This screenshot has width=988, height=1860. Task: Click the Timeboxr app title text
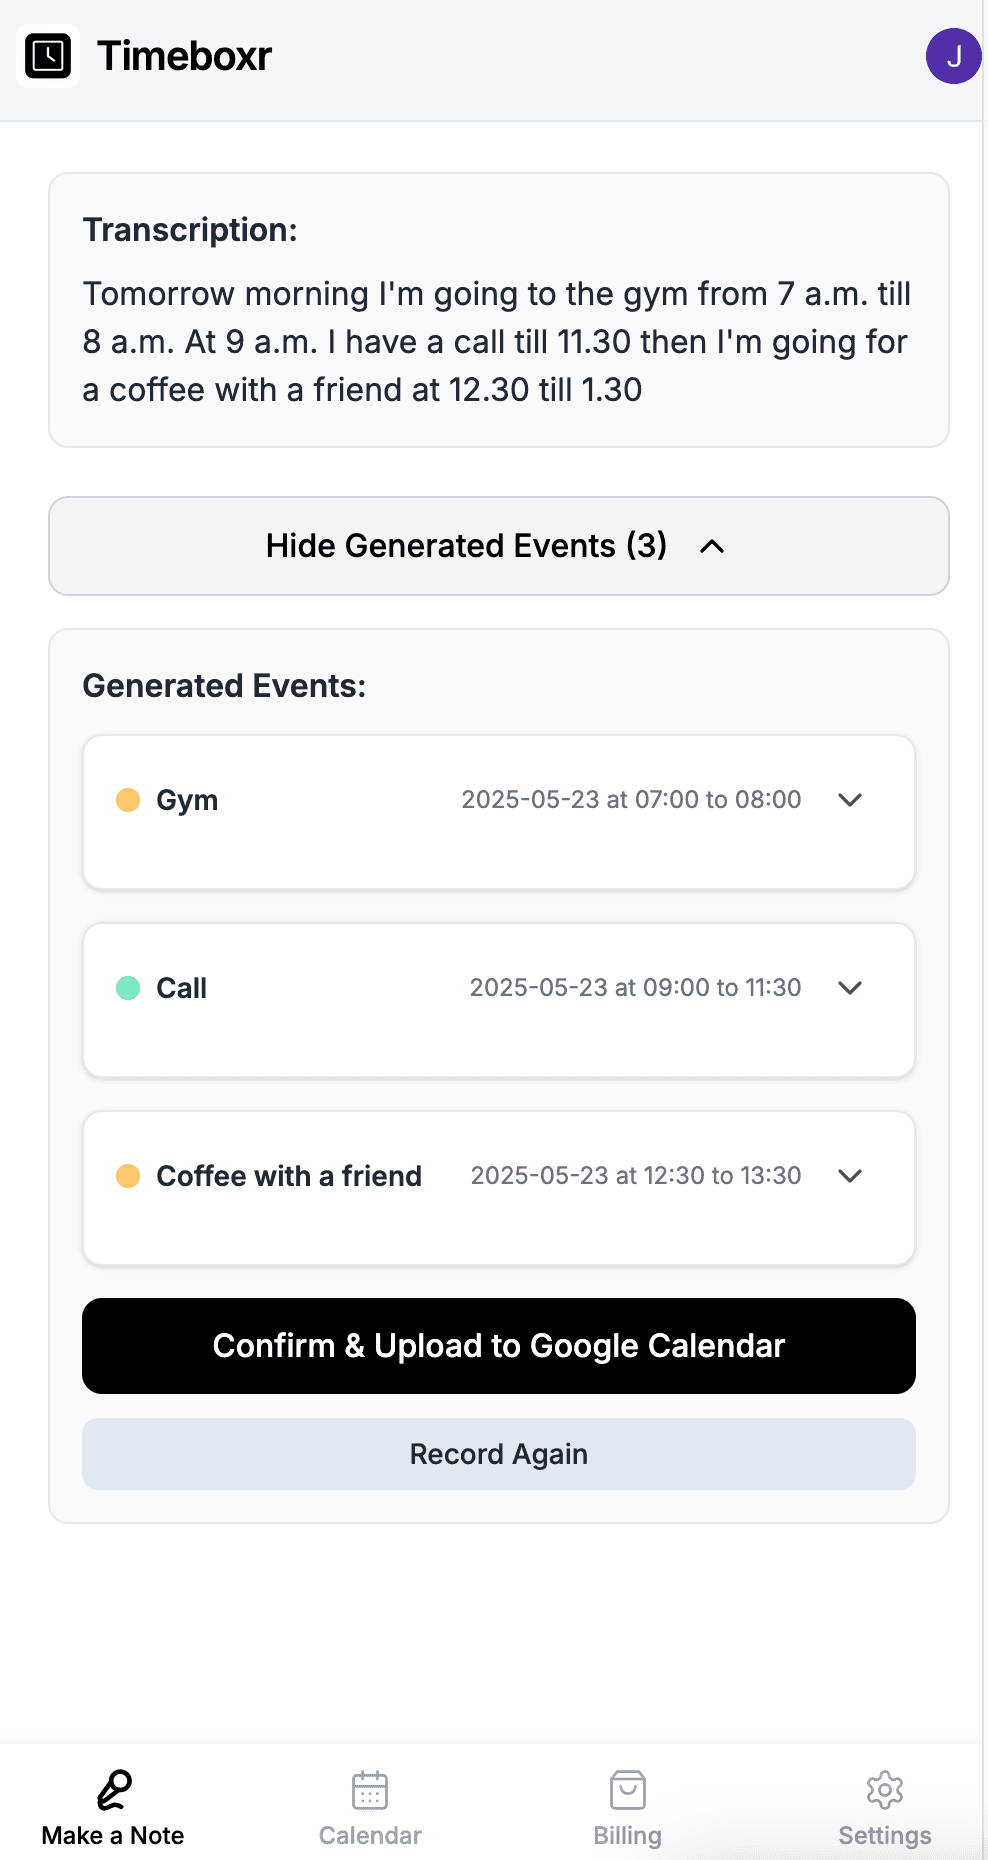pyautogui.click(x=185, y=56)
